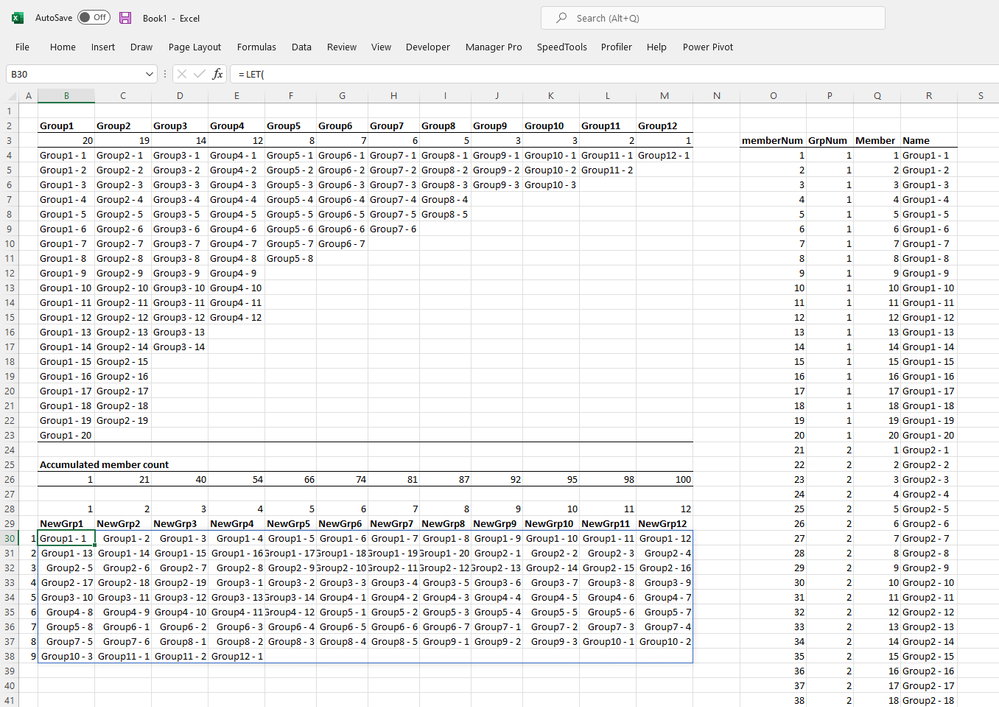Select Group12 - 1 cell in row 38
999x707 pixels.
236,656
